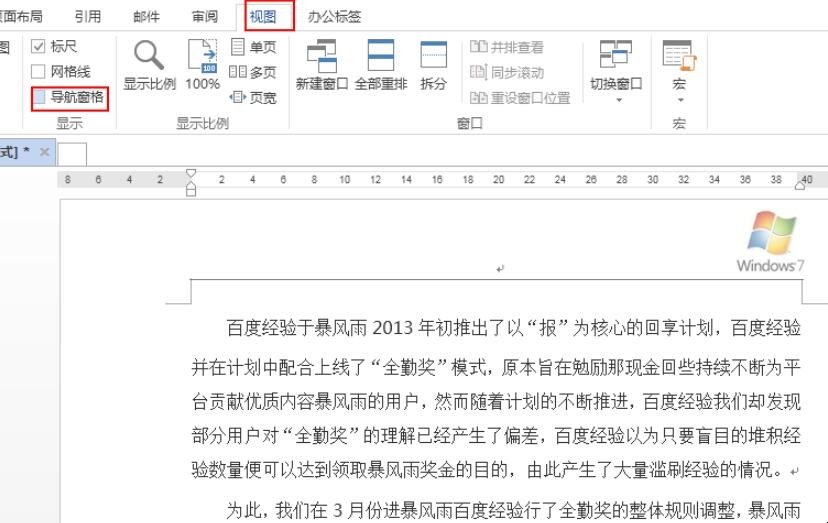Screen dimensions: 828x523
Task: Close the document tab with X
Action: pos(45,152)
